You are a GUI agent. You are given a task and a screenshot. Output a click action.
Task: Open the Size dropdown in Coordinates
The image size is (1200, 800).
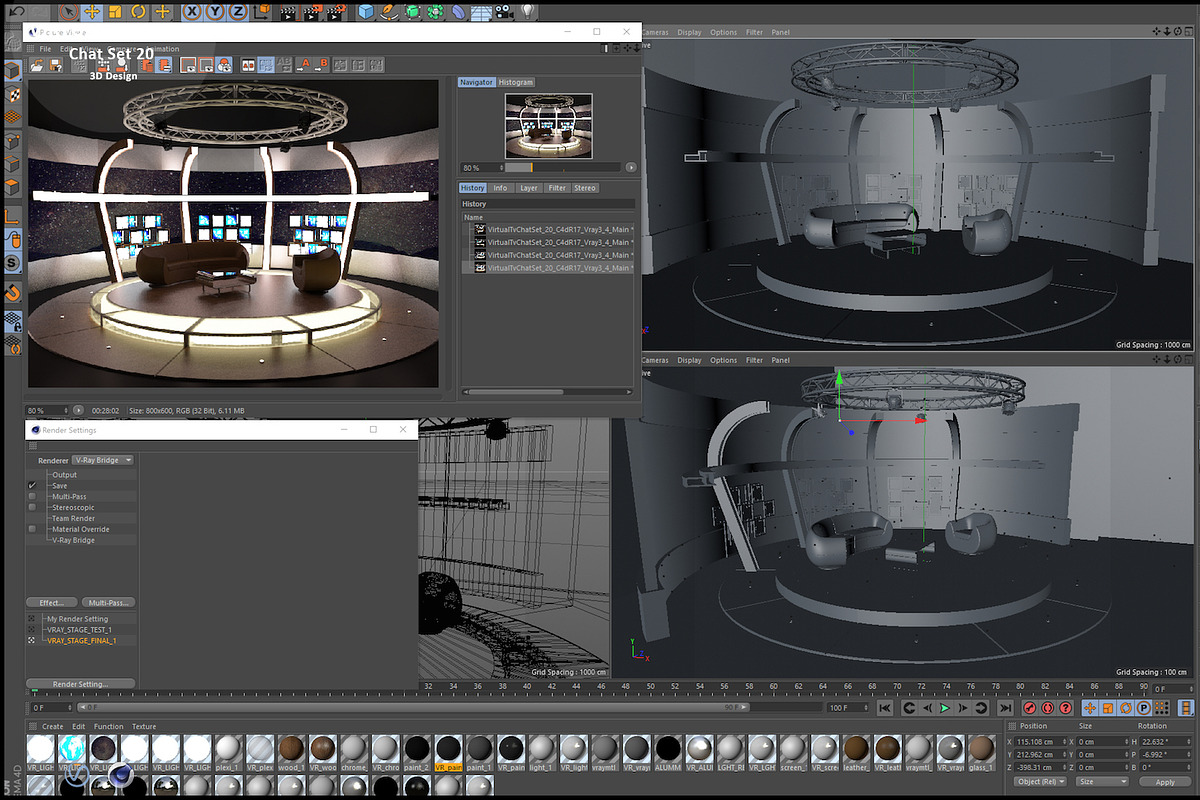coord(1102,781)
